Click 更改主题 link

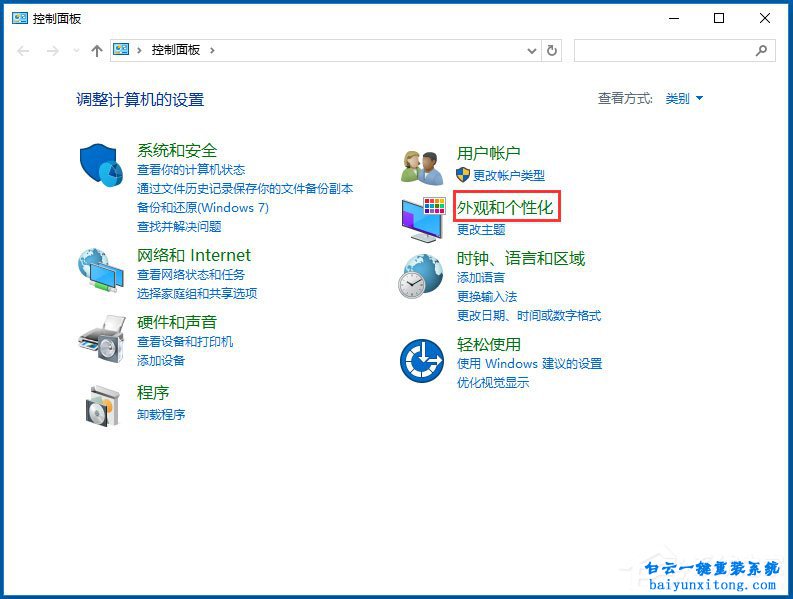[x=481, y=230]
